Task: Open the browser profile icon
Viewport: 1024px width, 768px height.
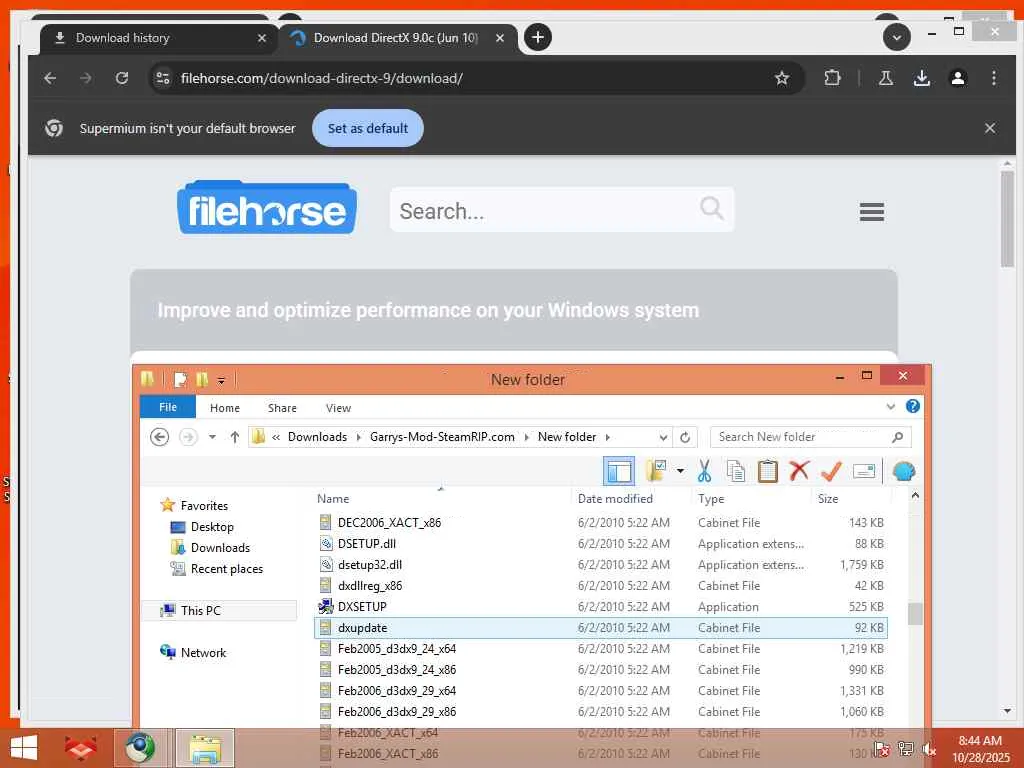Action: 957,78
